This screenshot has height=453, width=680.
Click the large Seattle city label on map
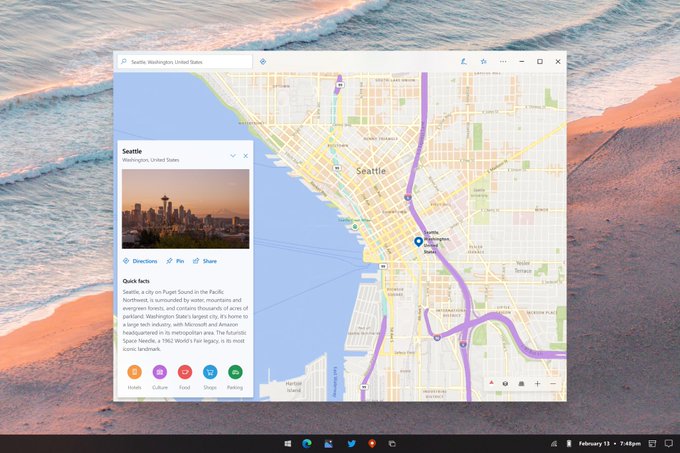pyautogui.click(x=371, y=171)
